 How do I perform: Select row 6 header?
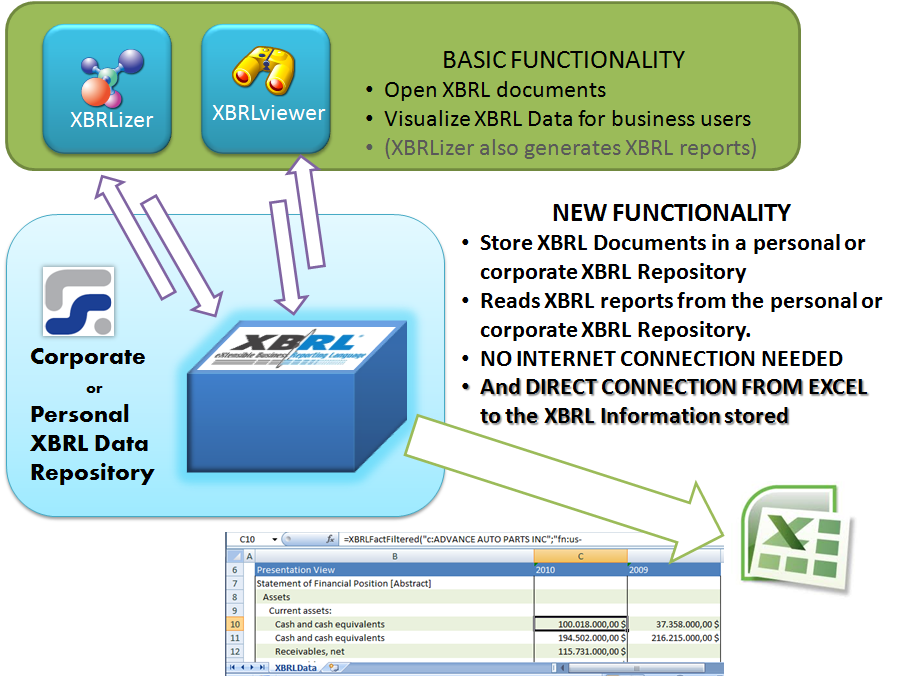coord(235,570)
